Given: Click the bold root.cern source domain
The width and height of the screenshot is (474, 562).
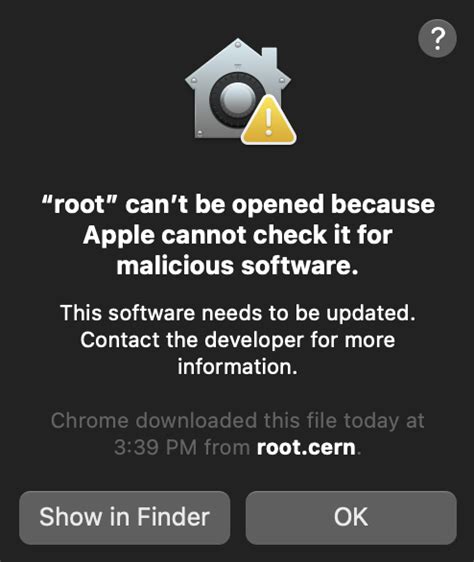Looking at the screenshot, I should (306, 447).
